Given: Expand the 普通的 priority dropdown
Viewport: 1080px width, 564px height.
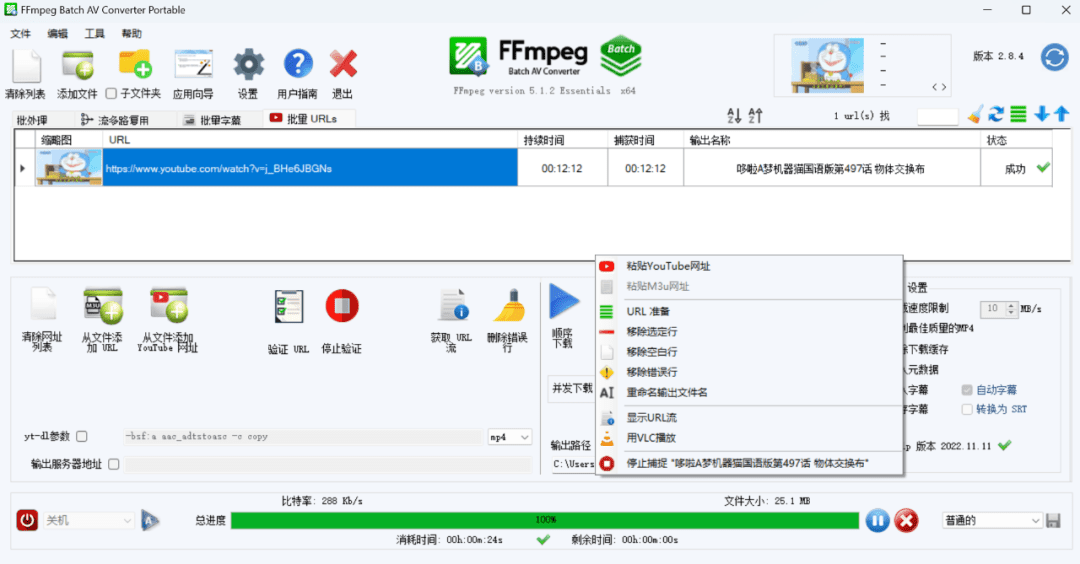Looking at the screenshot, I should tap(992, 520).
